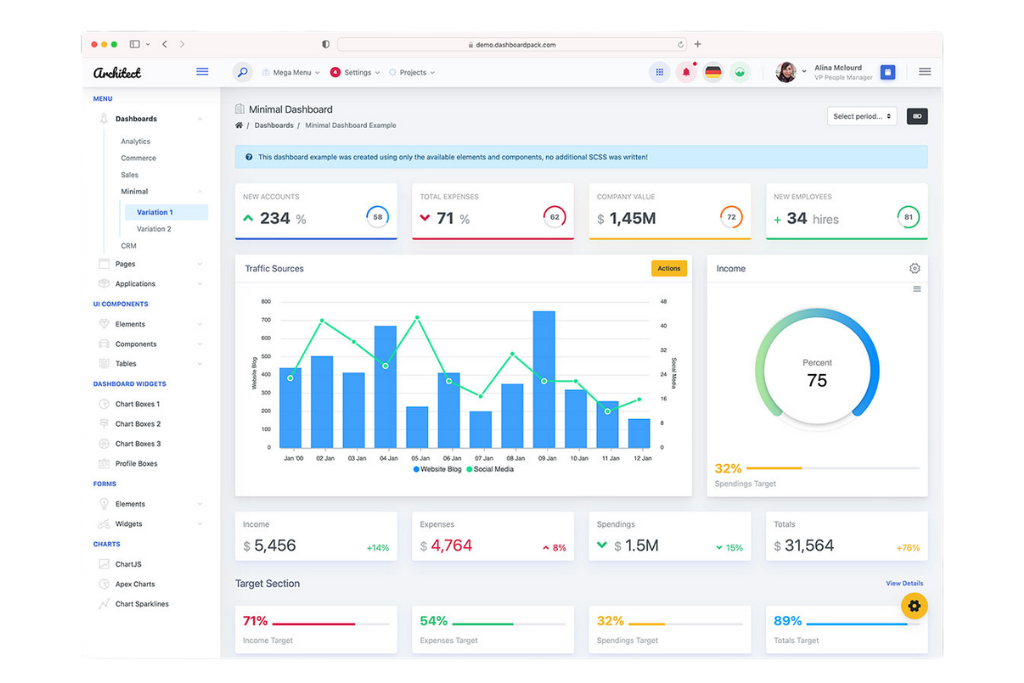Click the German flag language icon
The height and width of the screenshot is (683, 1024).
pos(713,72)
